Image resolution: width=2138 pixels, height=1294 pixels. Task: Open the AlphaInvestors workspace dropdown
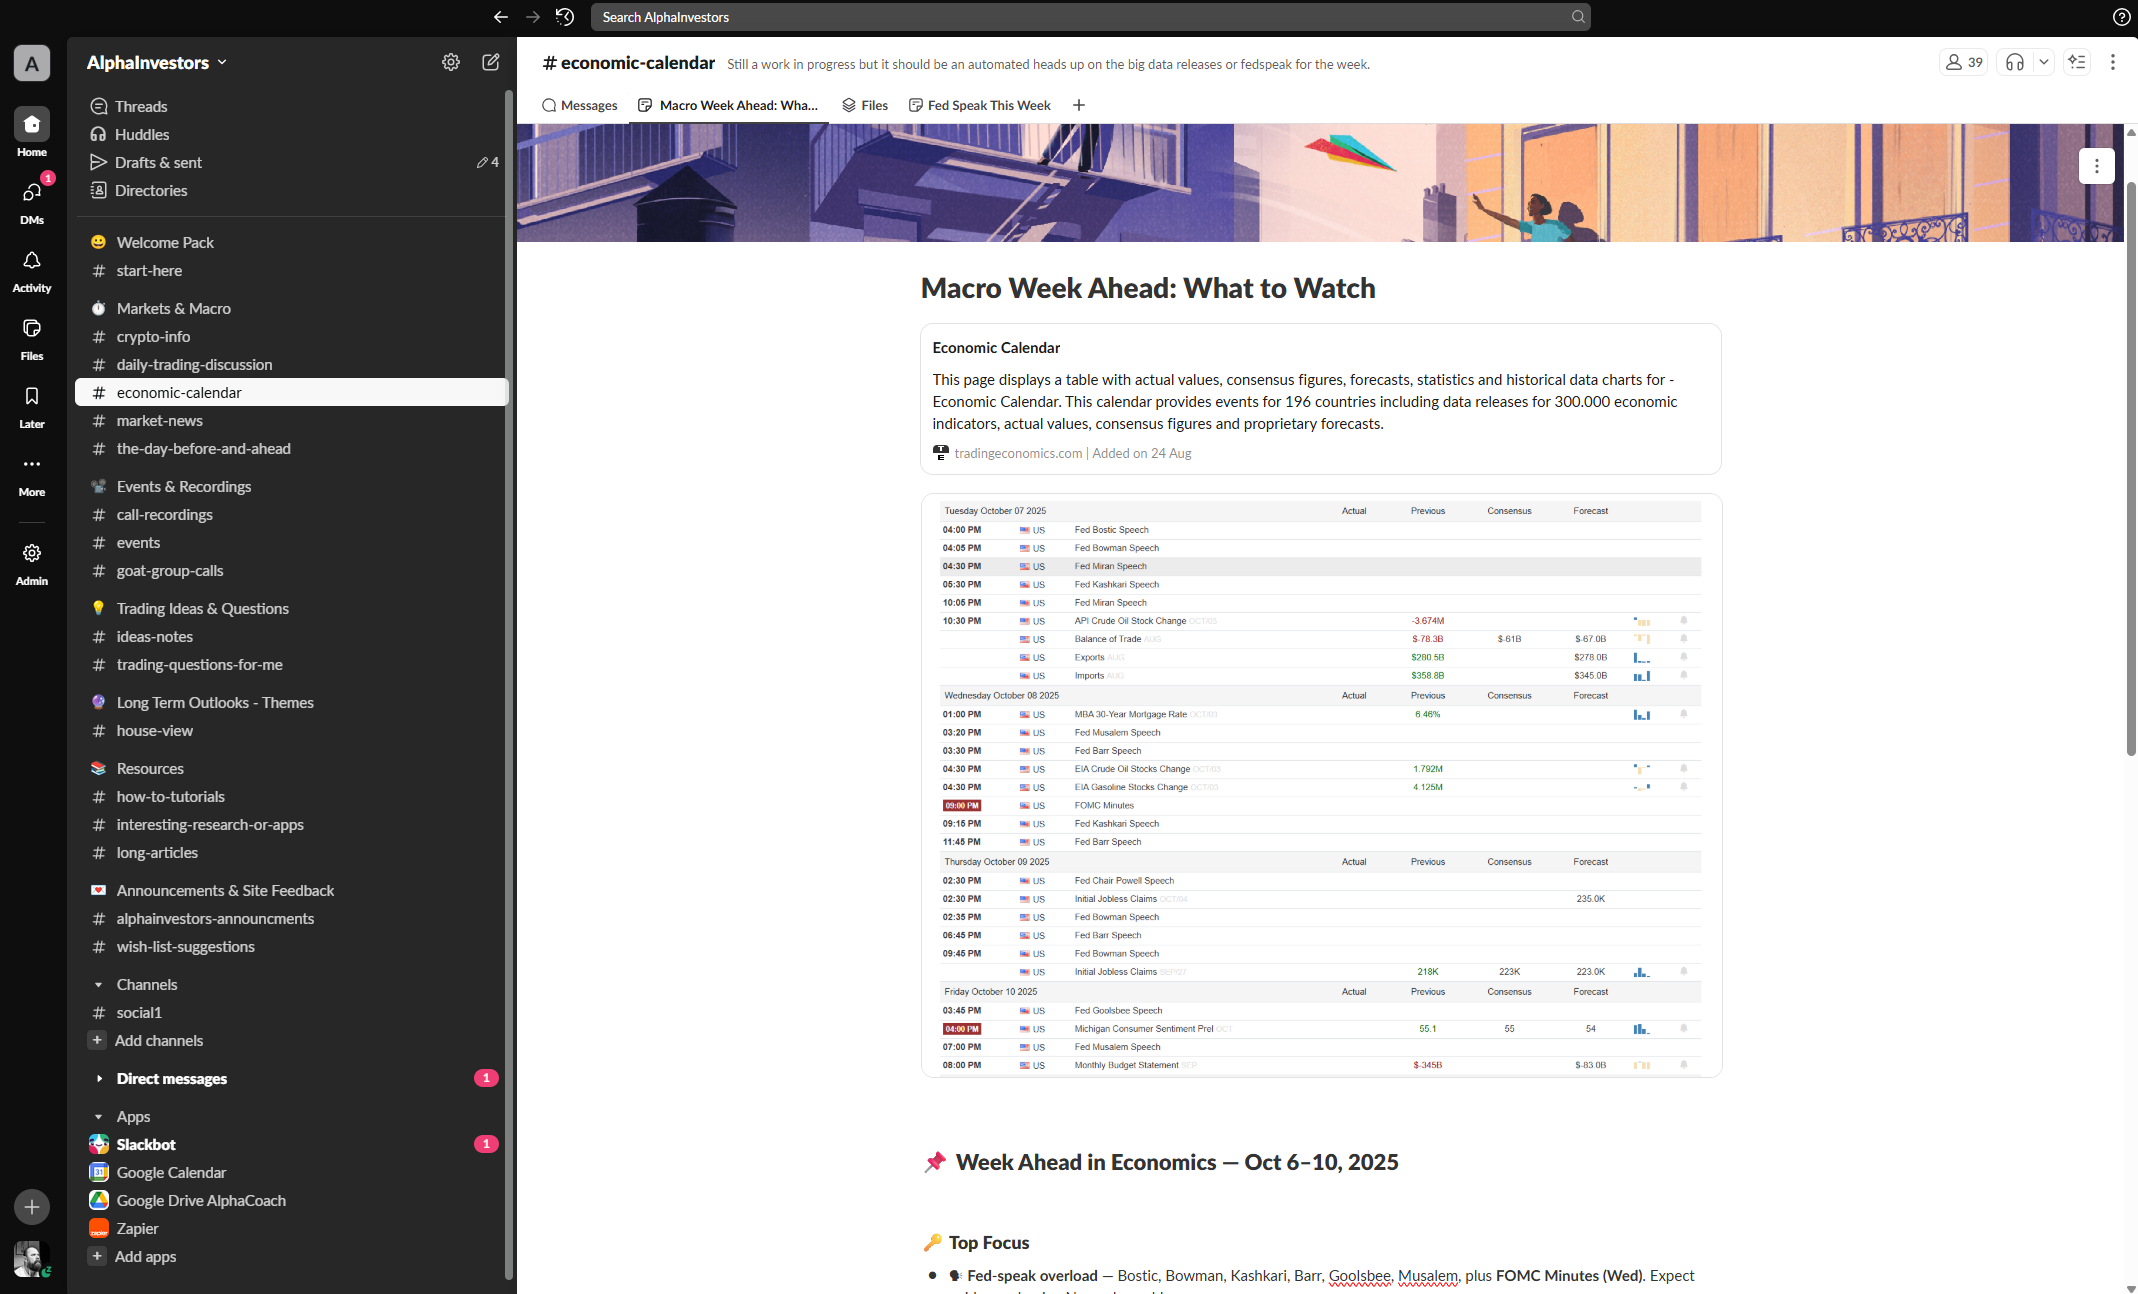click(157, 62)
